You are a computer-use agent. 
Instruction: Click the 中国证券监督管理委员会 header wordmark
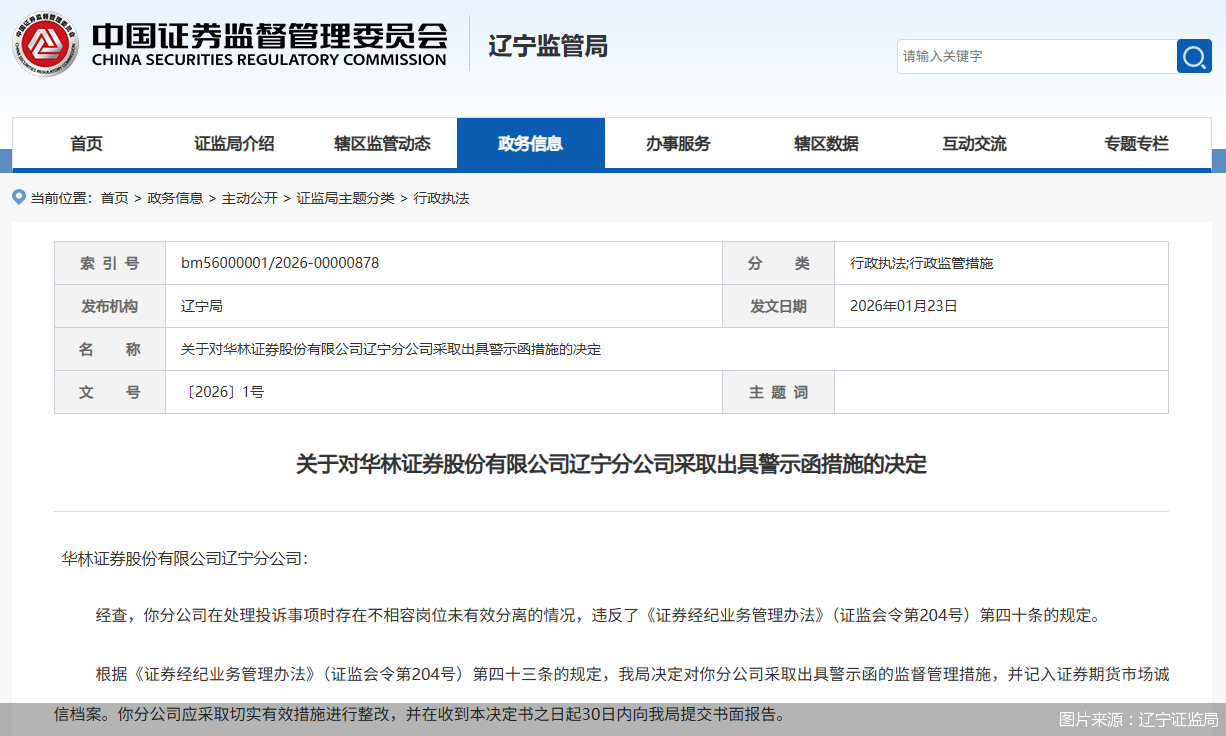coord(270,44)
